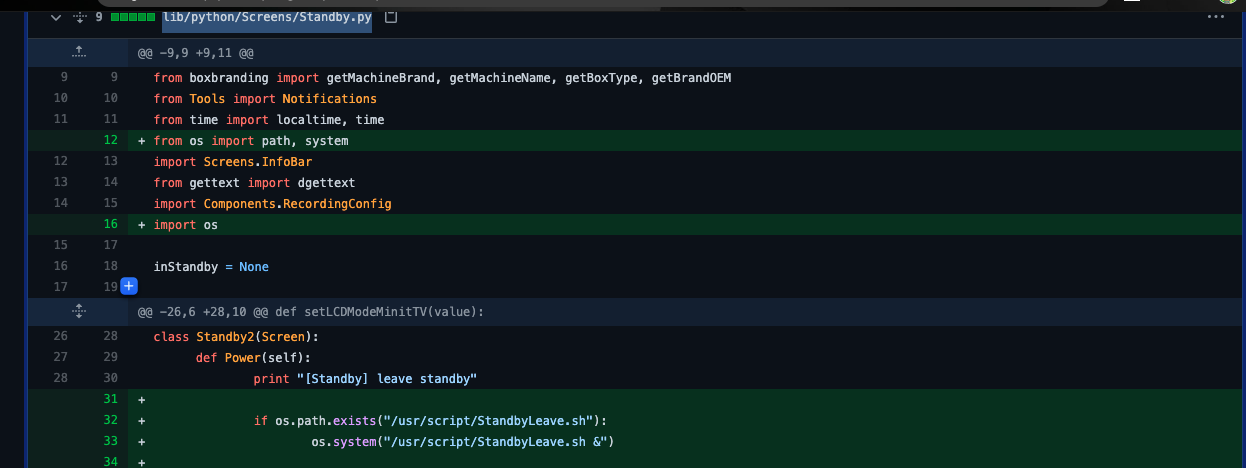This screenshot has height=468, width=1246.
Task: Click the green diffstat squares indicator
Action: [132, 17]
